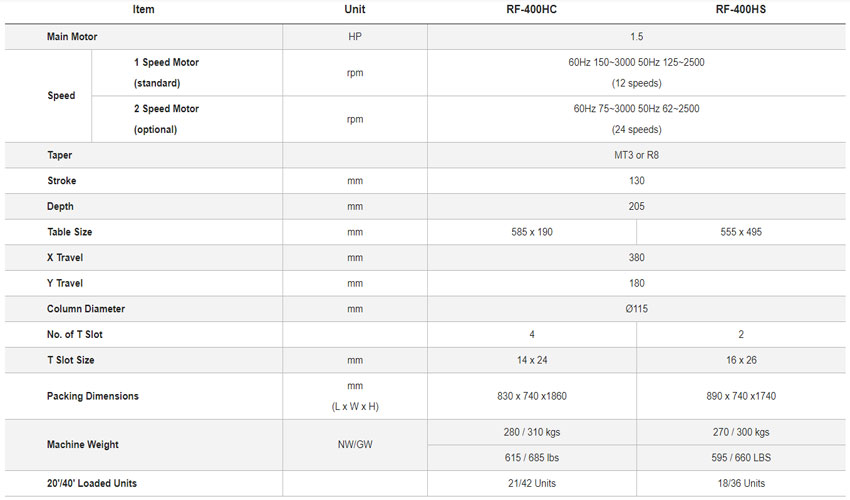
Task: Select the 555 x 495 table size cell
Action: [x=741, y=232]
